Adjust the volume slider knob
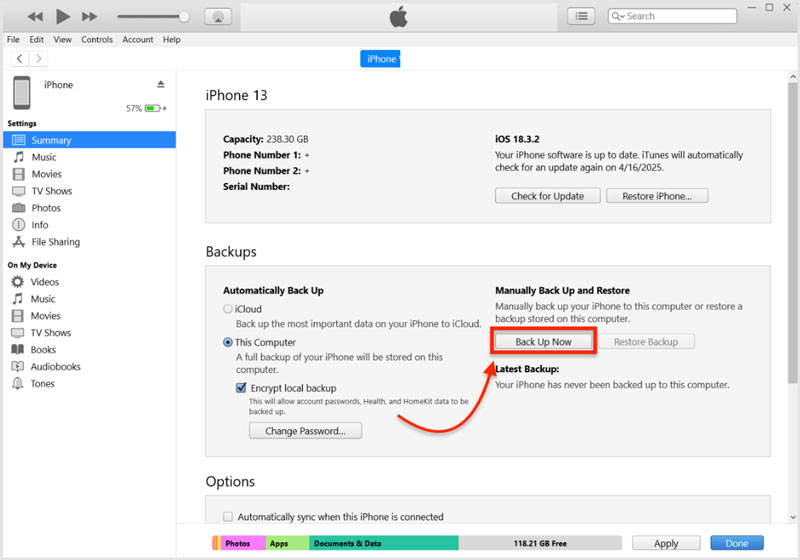The width and height of the screenshot is (800, 560). pyautogui.click(x=184, y=17)
